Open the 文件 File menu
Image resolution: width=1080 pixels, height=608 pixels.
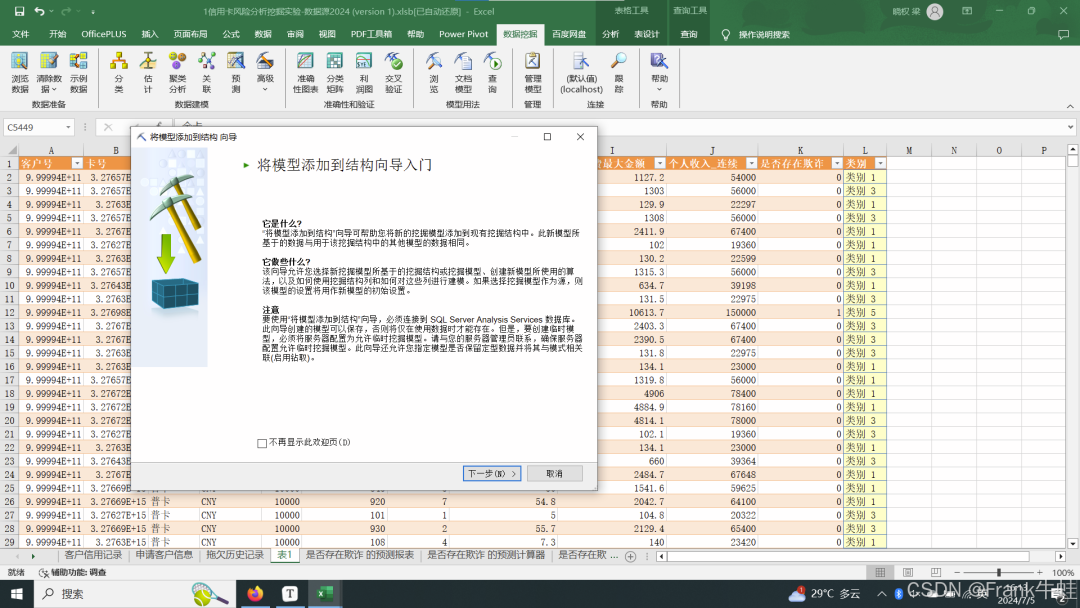21,34
